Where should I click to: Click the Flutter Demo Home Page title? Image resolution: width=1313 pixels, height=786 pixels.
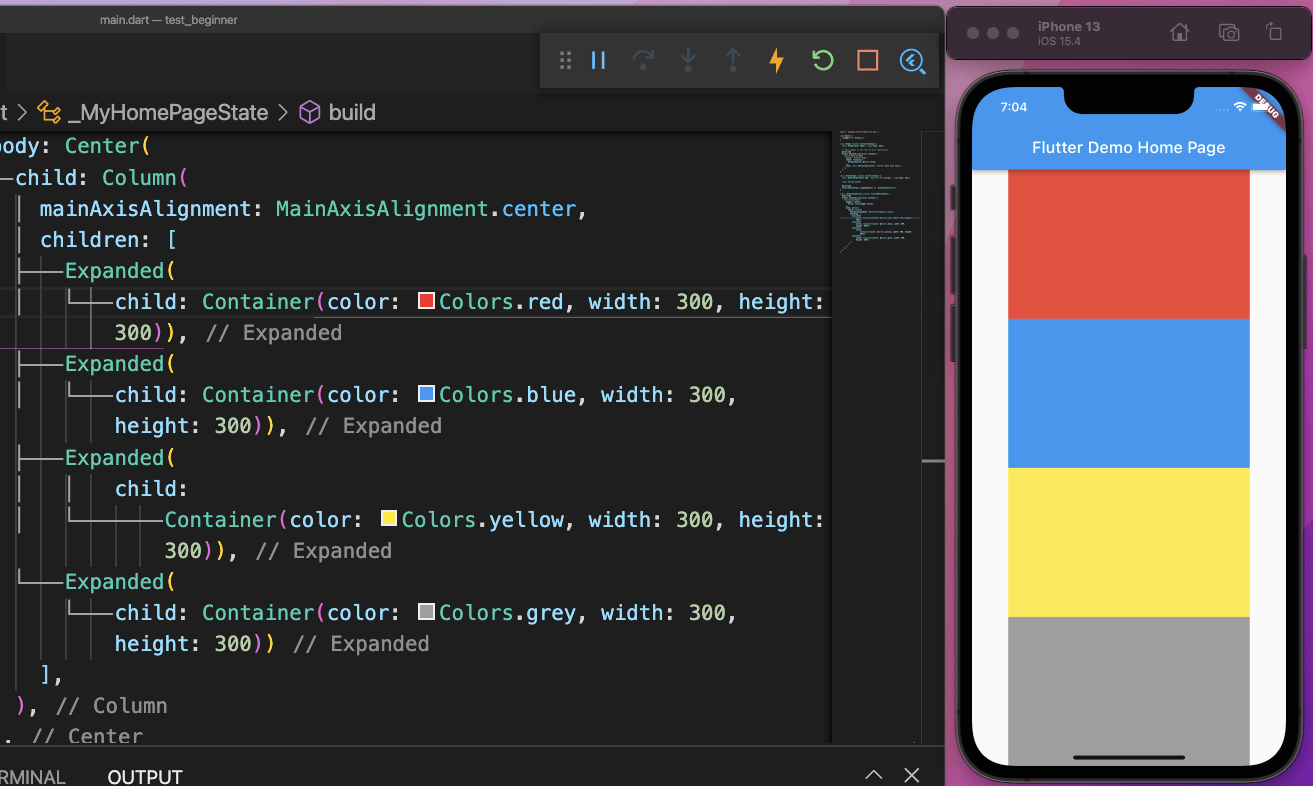click(1128, 147)
